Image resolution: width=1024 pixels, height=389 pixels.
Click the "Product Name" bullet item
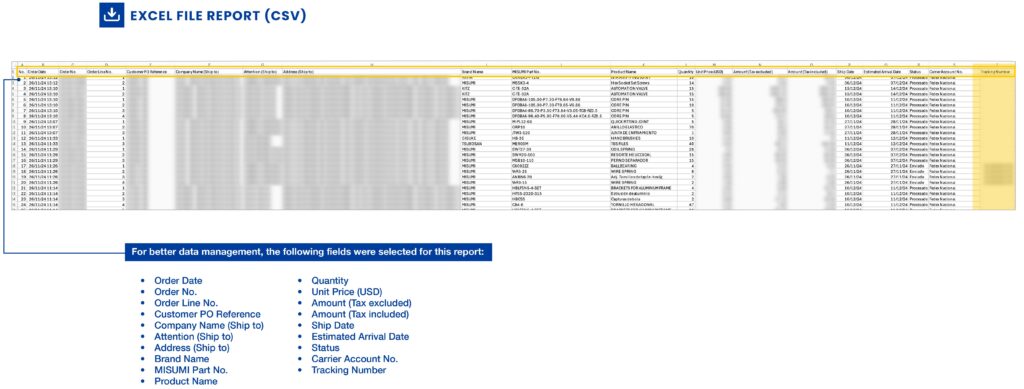point(185,381)
